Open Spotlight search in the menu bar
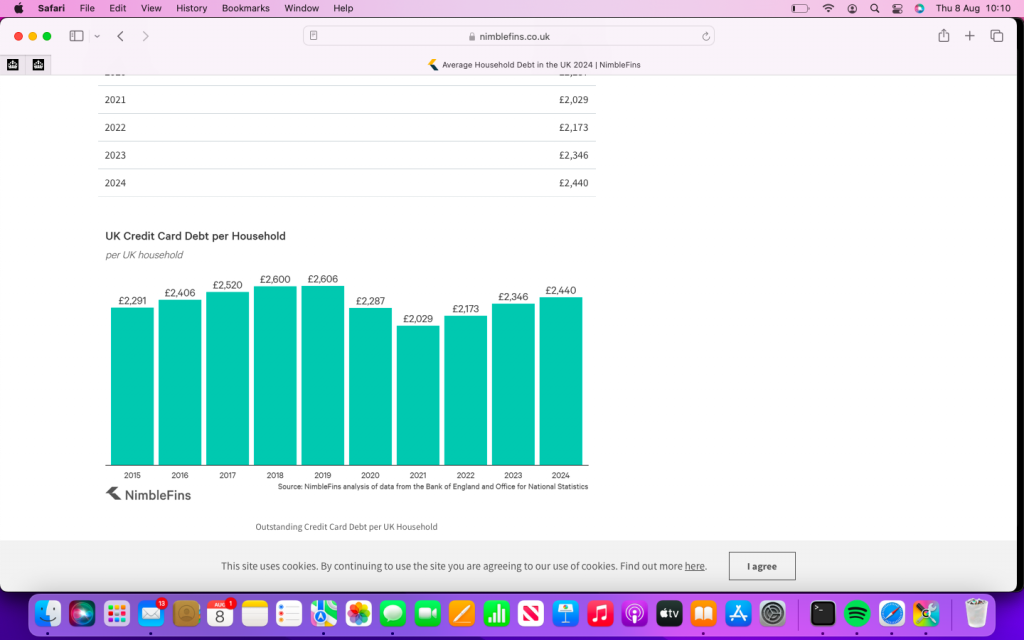The width and height of the screenshot is (1024, 640). pos(874,8)
